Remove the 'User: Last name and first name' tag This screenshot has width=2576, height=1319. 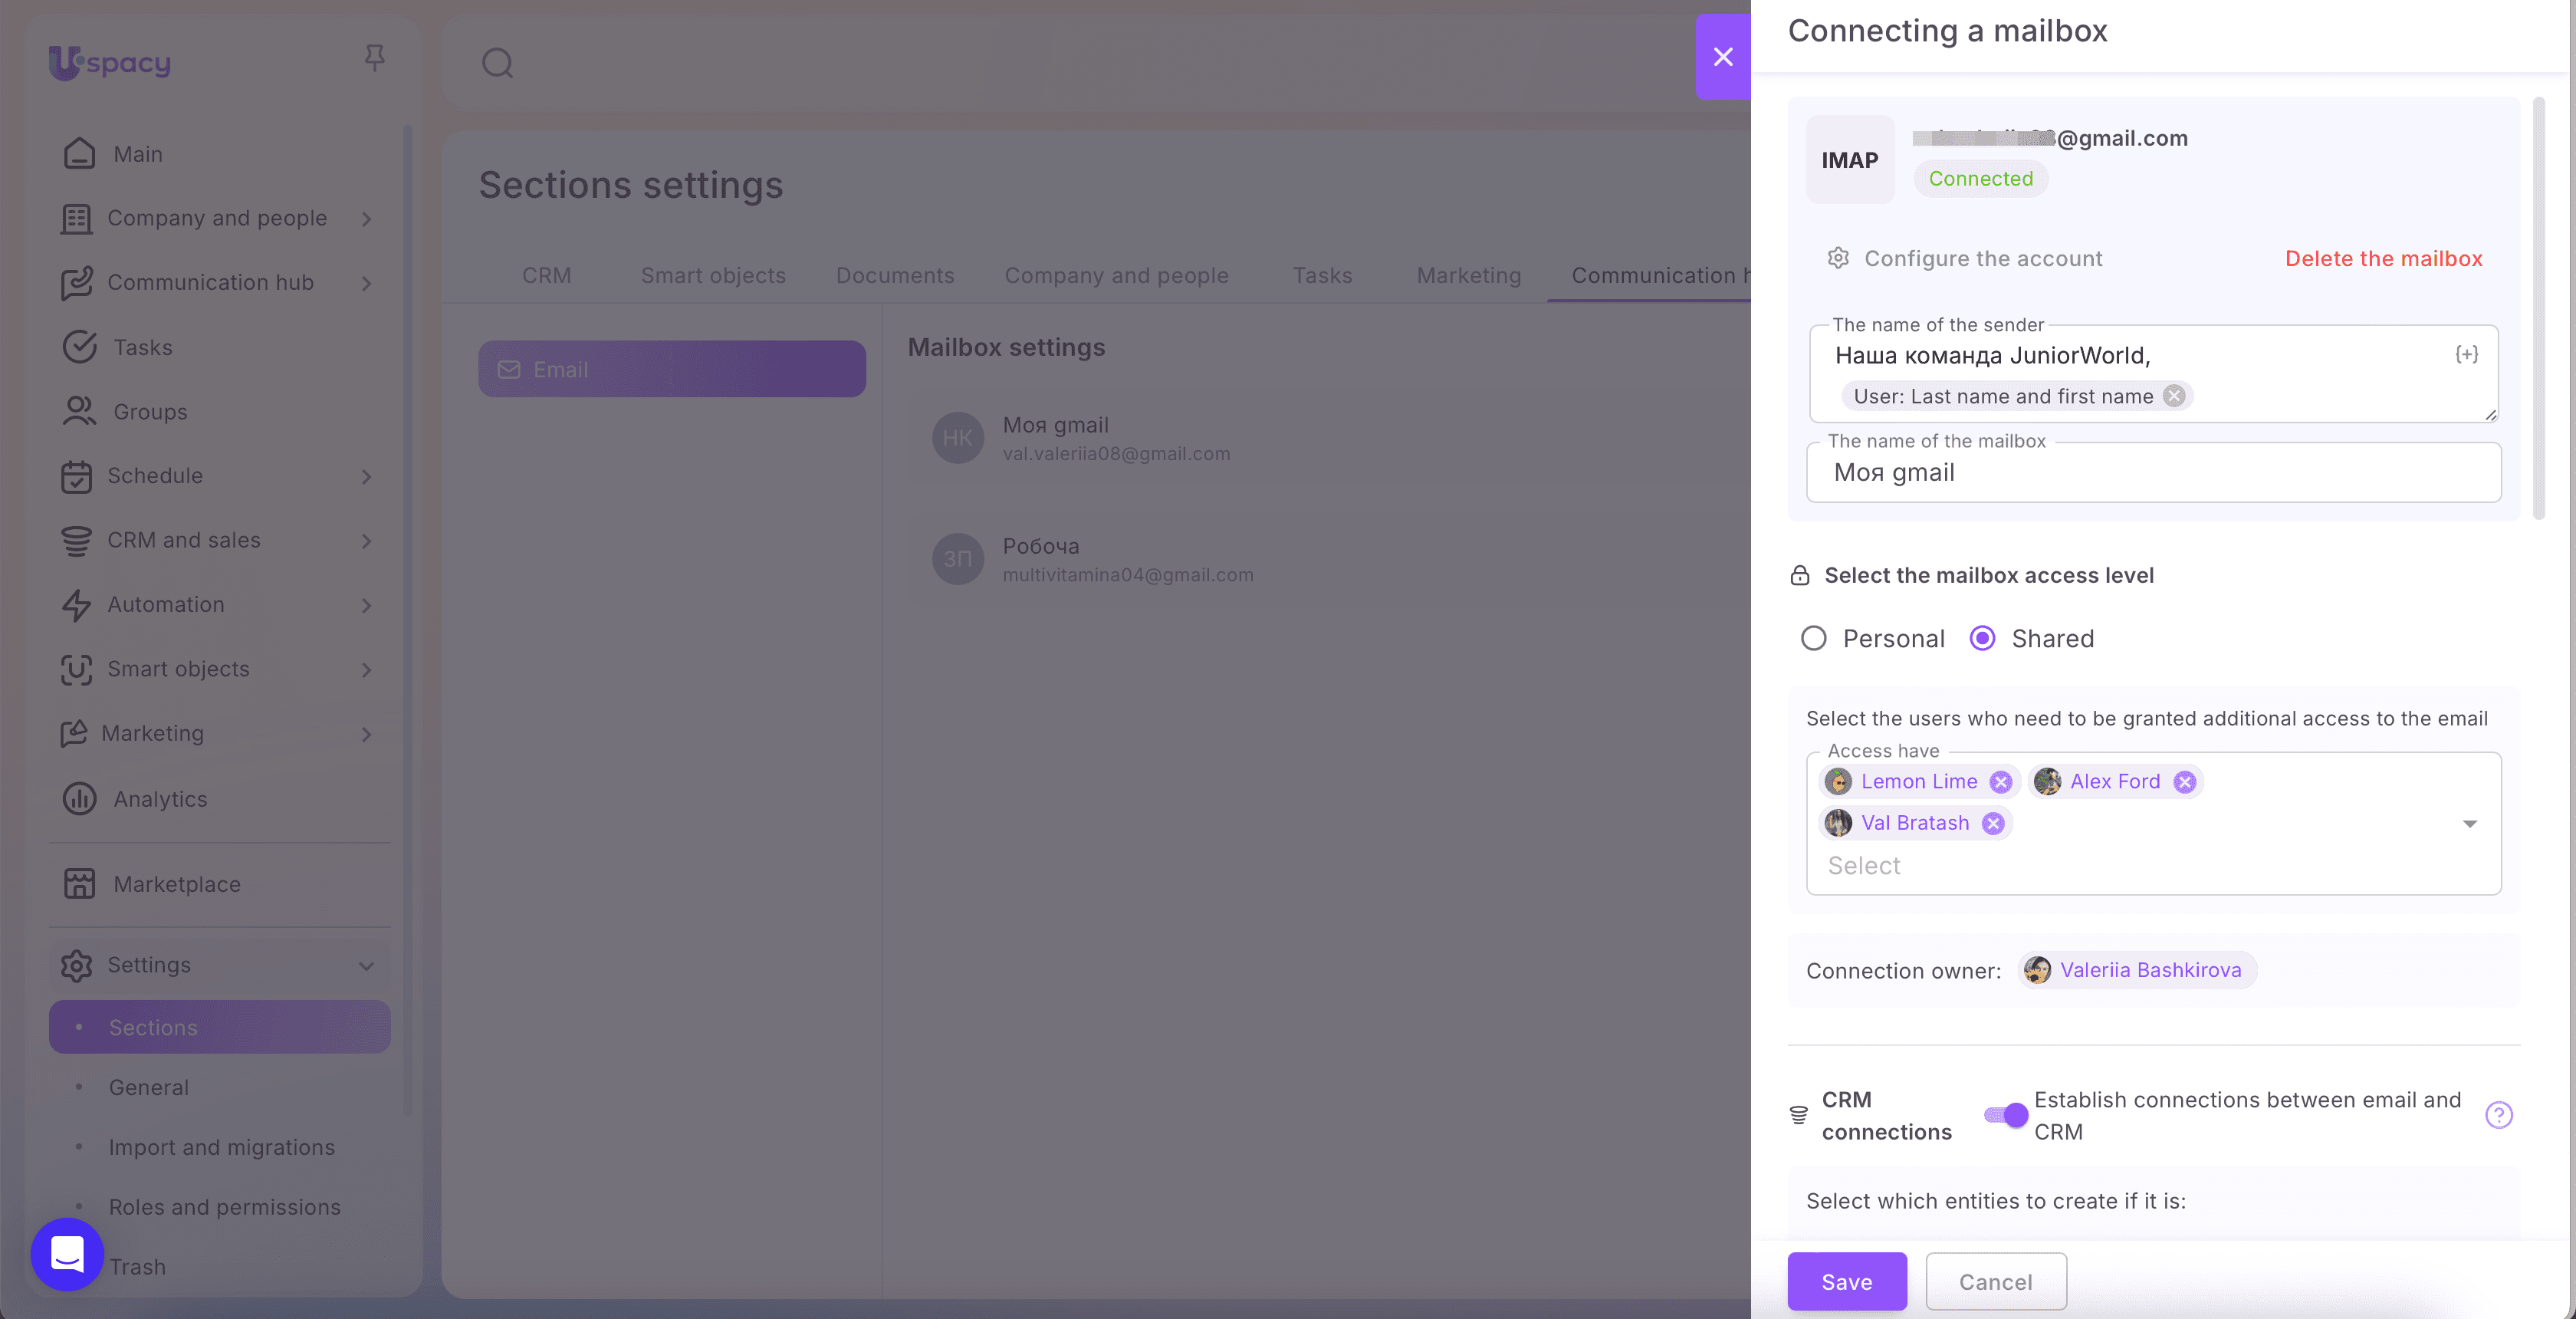pos(2174,396)
